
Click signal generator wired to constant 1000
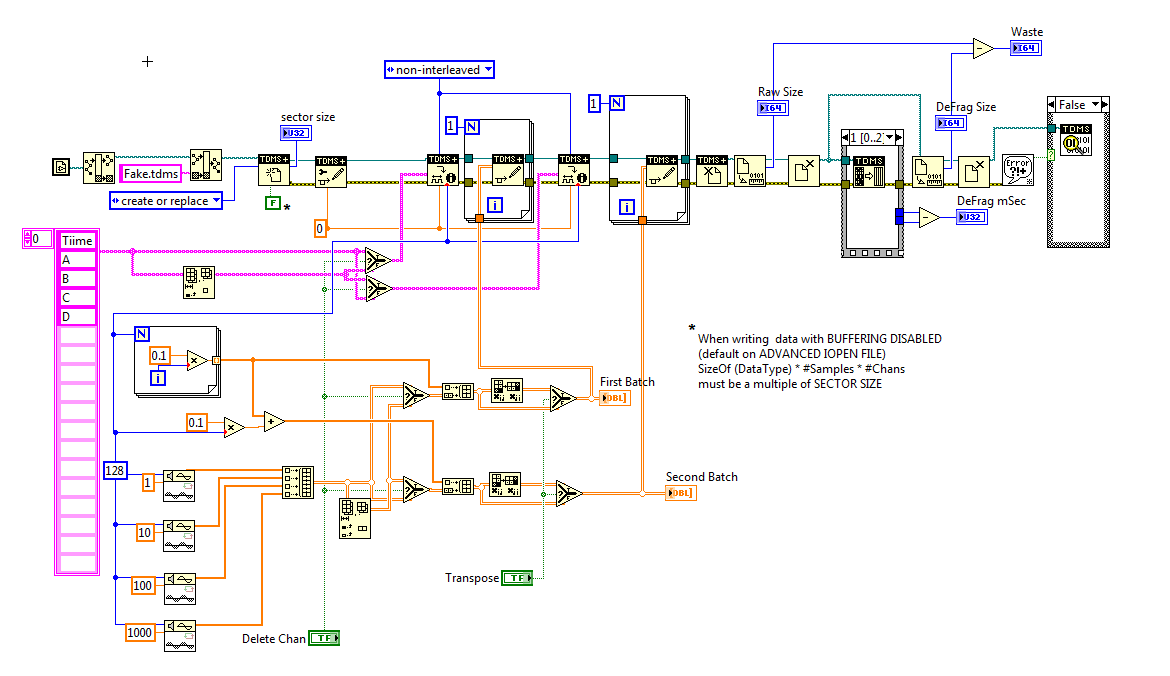[x=180, y=636]
